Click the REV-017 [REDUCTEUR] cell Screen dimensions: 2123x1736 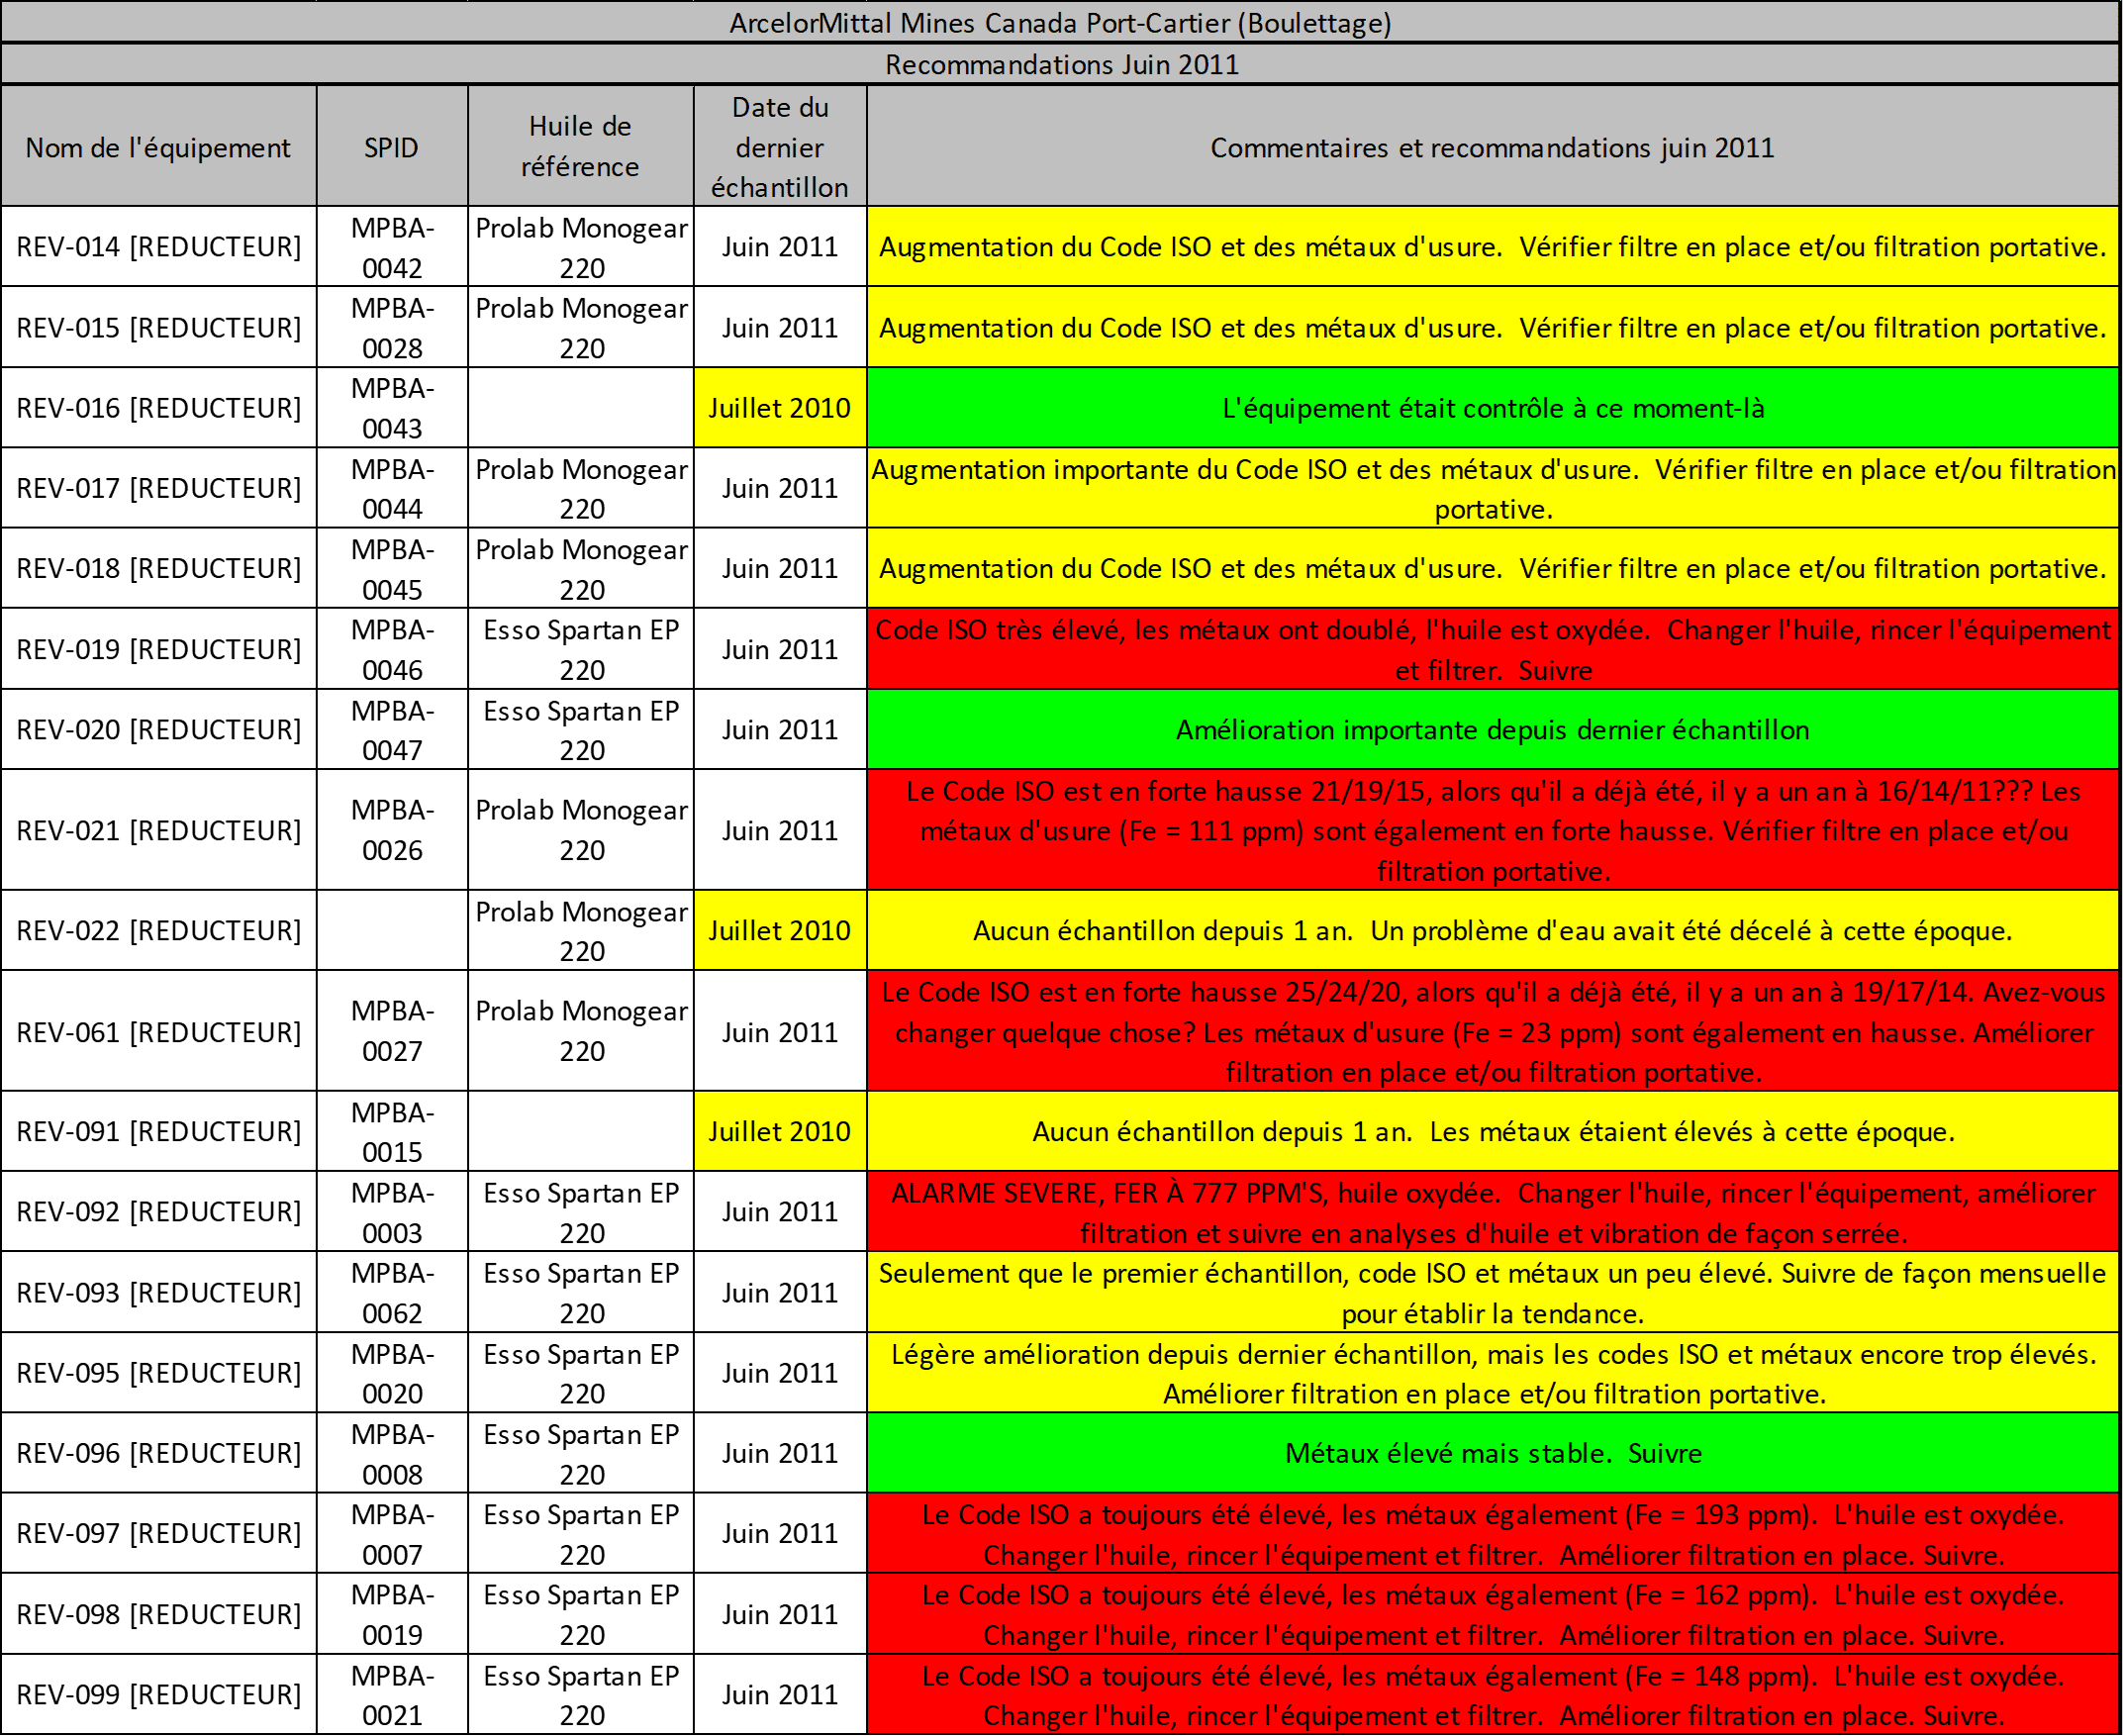[159, 488]
